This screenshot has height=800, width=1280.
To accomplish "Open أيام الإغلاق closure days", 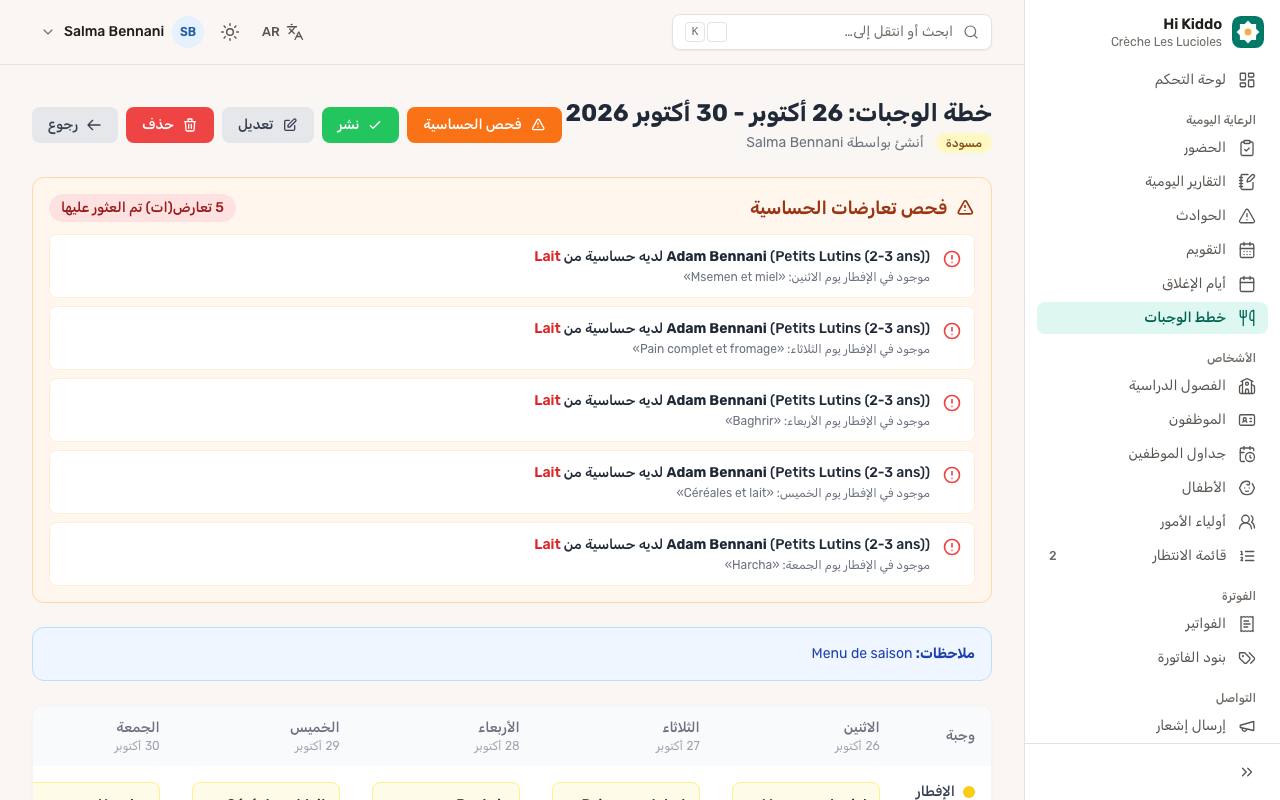I will pyautogui.click(x=1152, y=284).
